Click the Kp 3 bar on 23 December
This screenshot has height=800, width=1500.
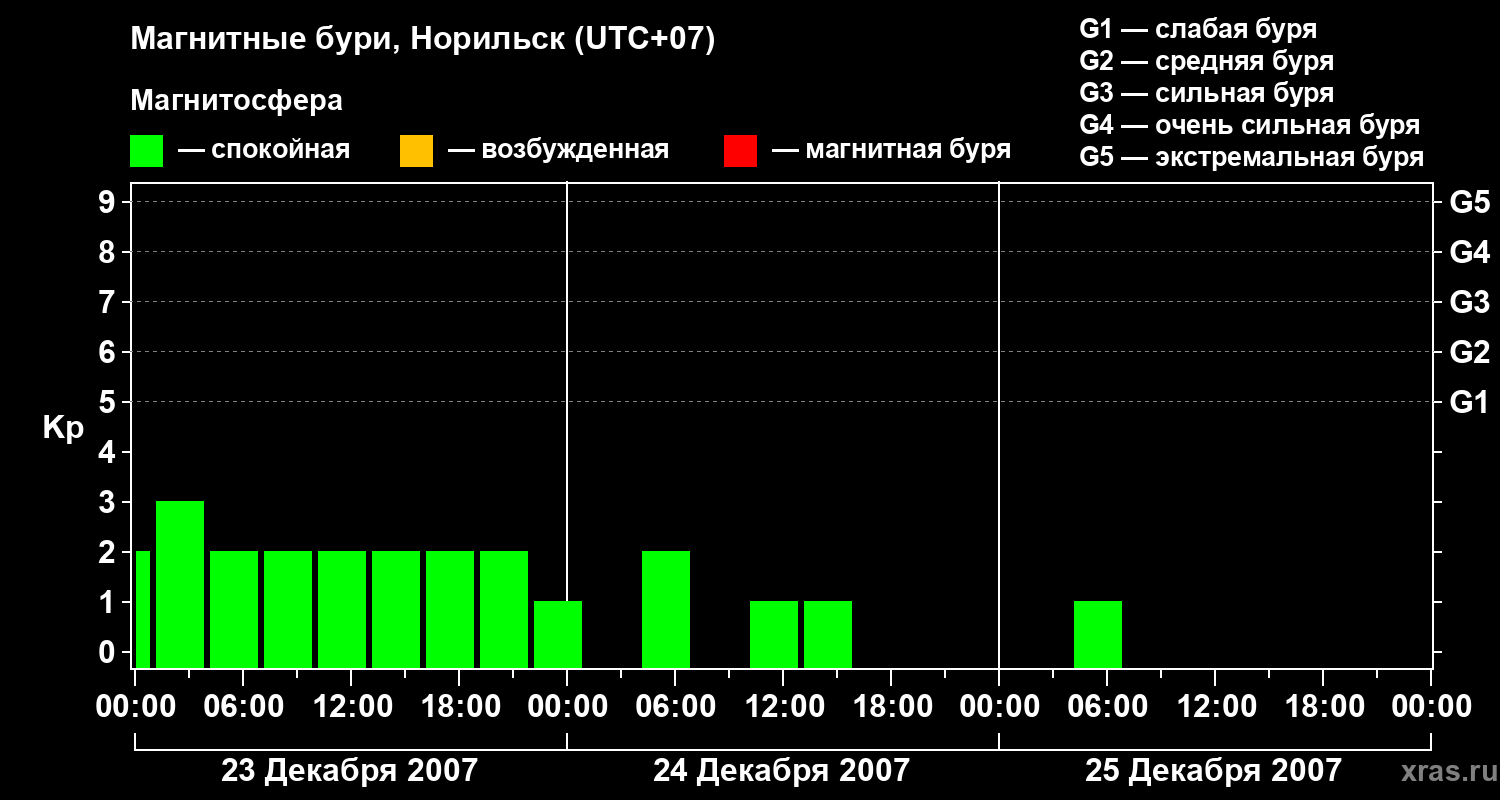click(x=180, y=584)
